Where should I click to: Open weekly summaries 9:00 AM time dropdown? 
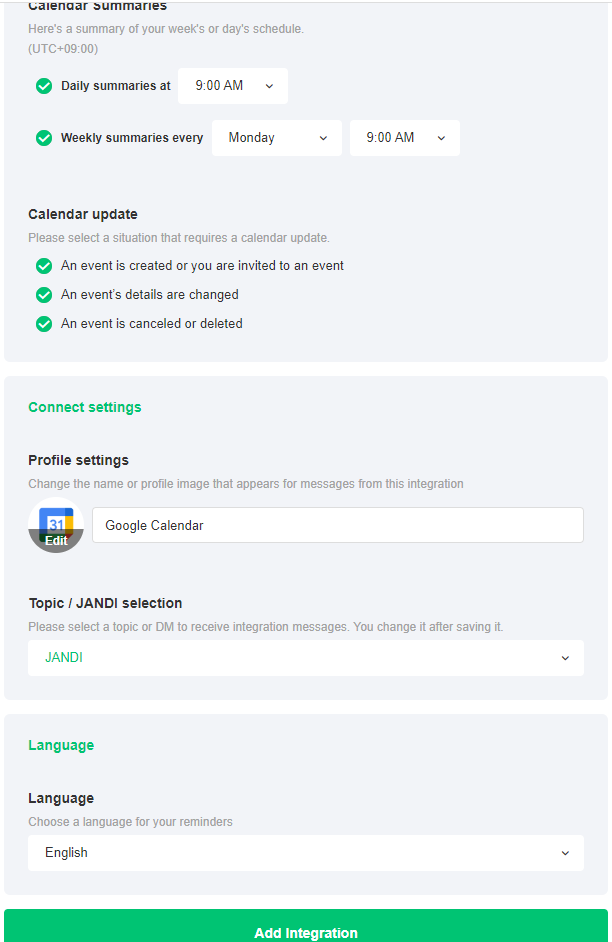click(404, 138)
